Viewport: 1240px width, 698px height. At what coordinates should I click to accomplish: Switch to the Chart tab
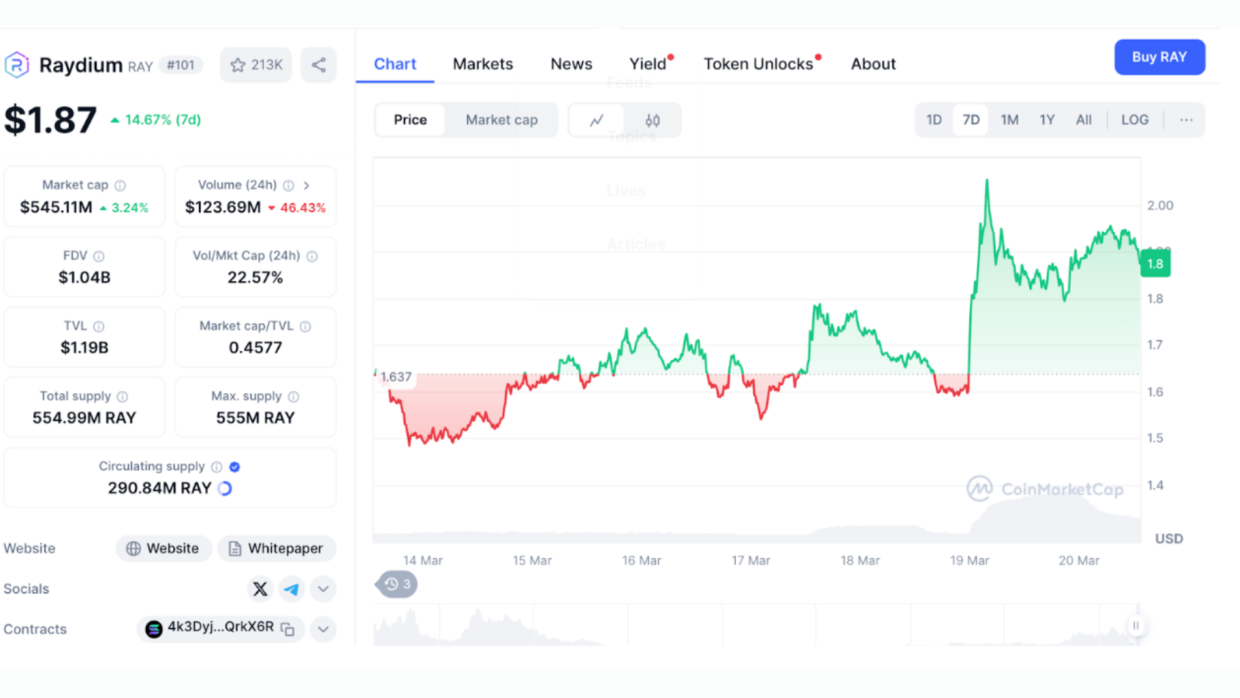pyautogui.click(x=395, y=64)
